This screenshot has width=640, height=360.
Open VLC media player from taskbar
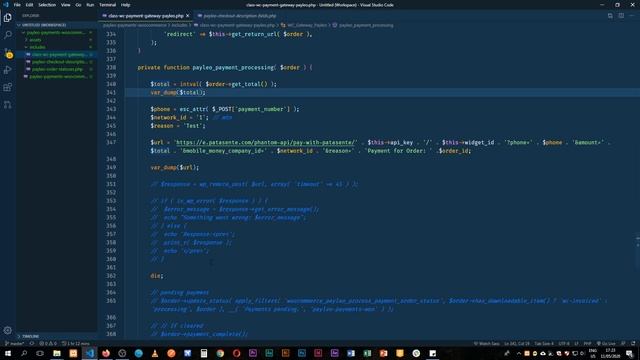pyautogui.click(x=155, y=353)
